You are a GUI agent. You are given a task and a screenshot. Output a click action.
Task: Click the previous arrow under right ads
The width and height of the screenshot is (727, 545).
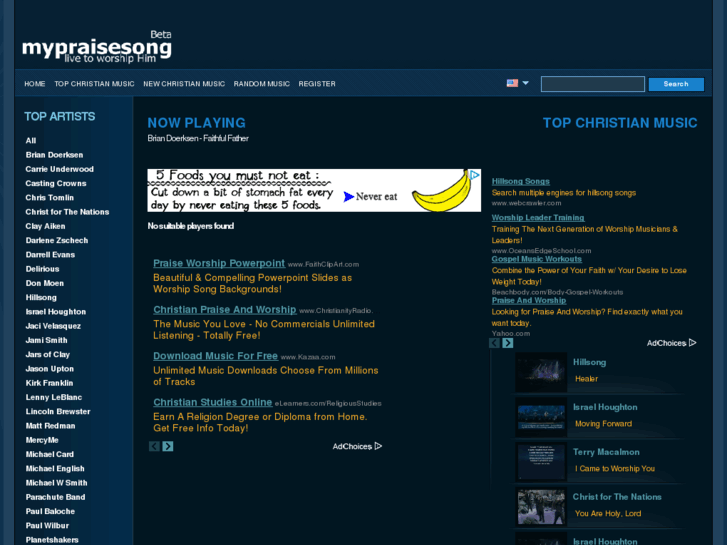494,343
